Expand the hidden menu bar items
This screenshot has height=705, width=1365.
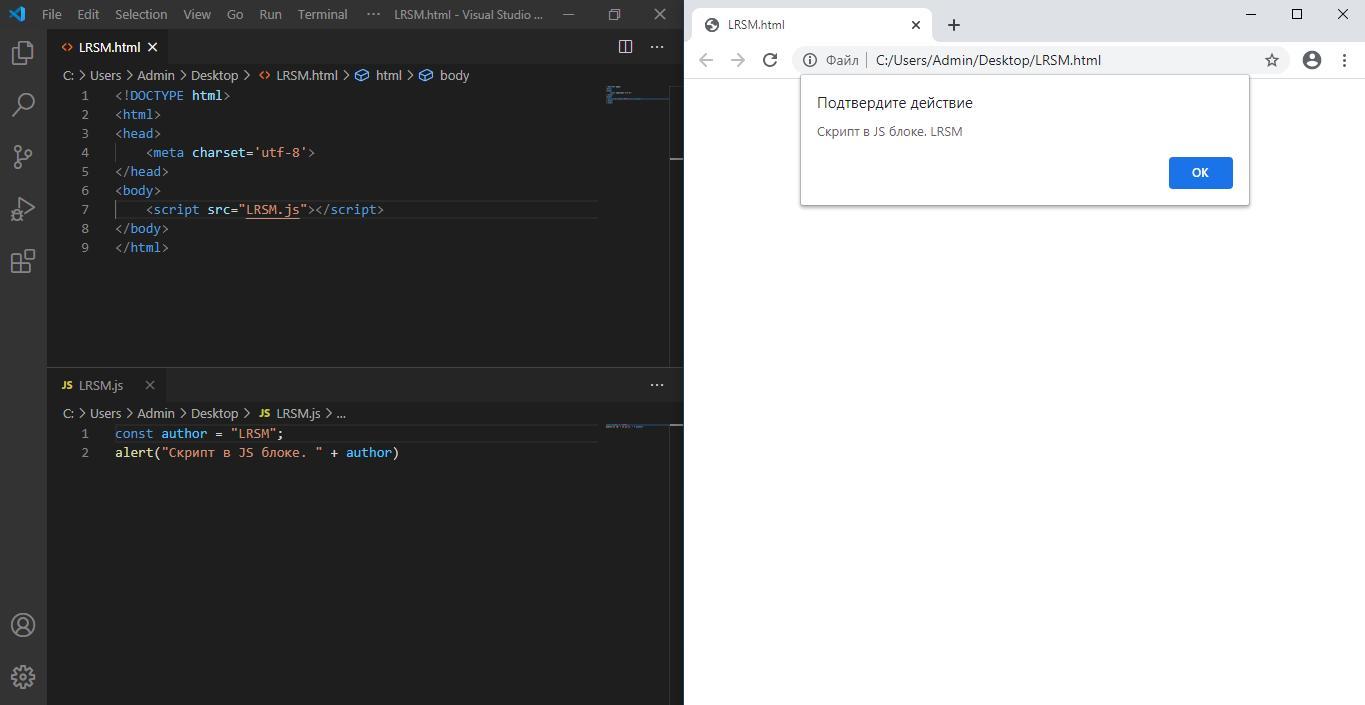[373, 14]
